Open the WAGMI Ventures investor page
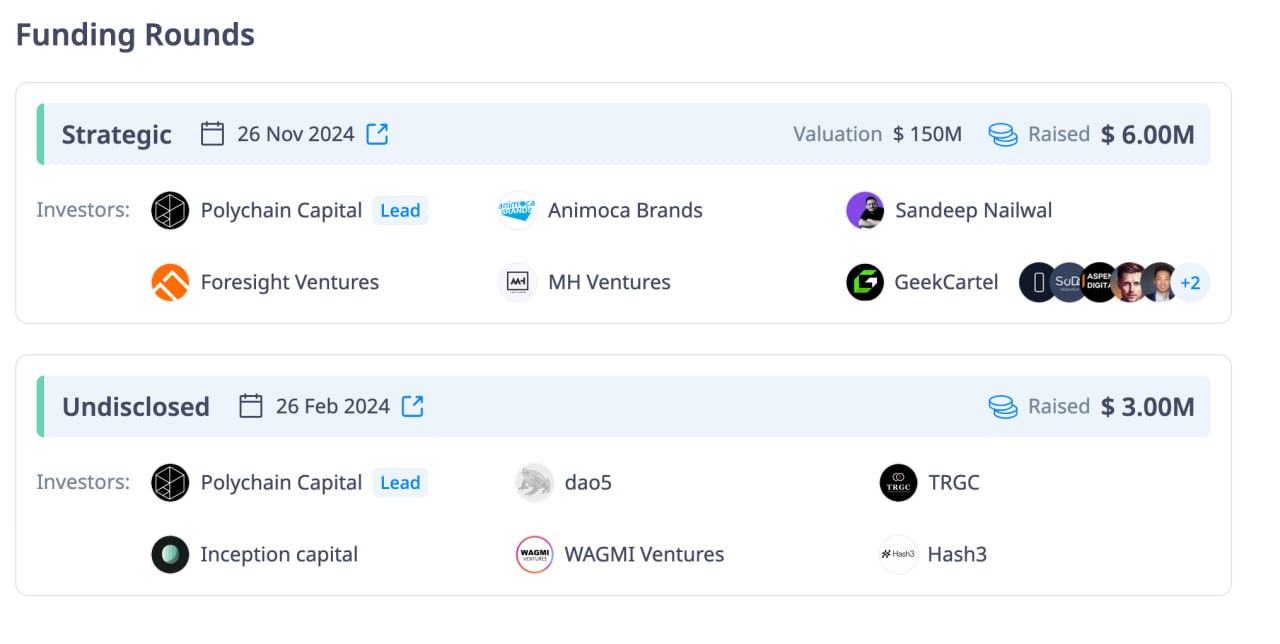The image size is (1280, 644). pyautogui.click(x=644, y=555)
